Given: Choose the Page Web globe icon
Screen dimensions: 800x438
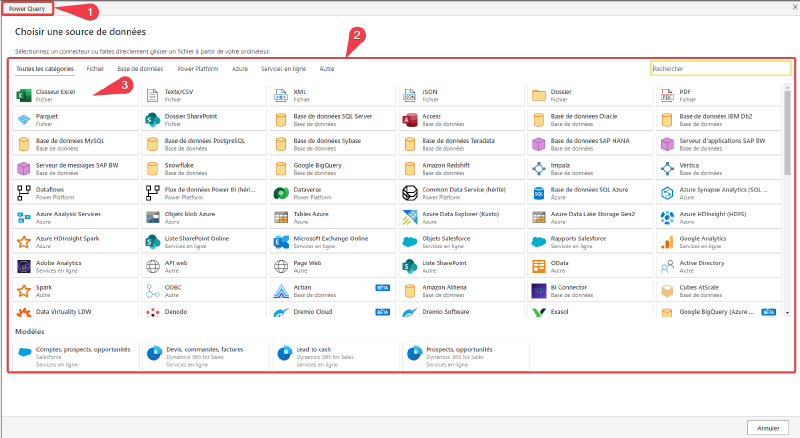Looking at the screenshot, I should tap(281, 266).
